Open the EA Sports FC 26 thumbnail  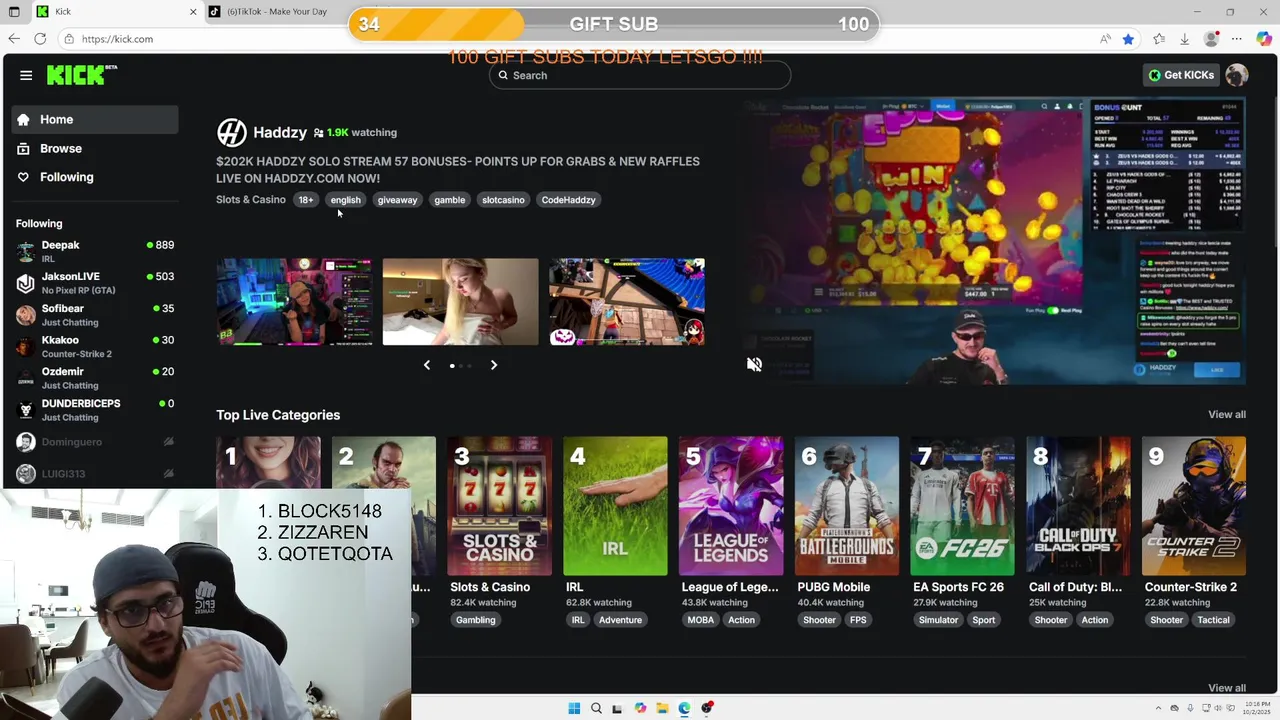tap(962, 506)
